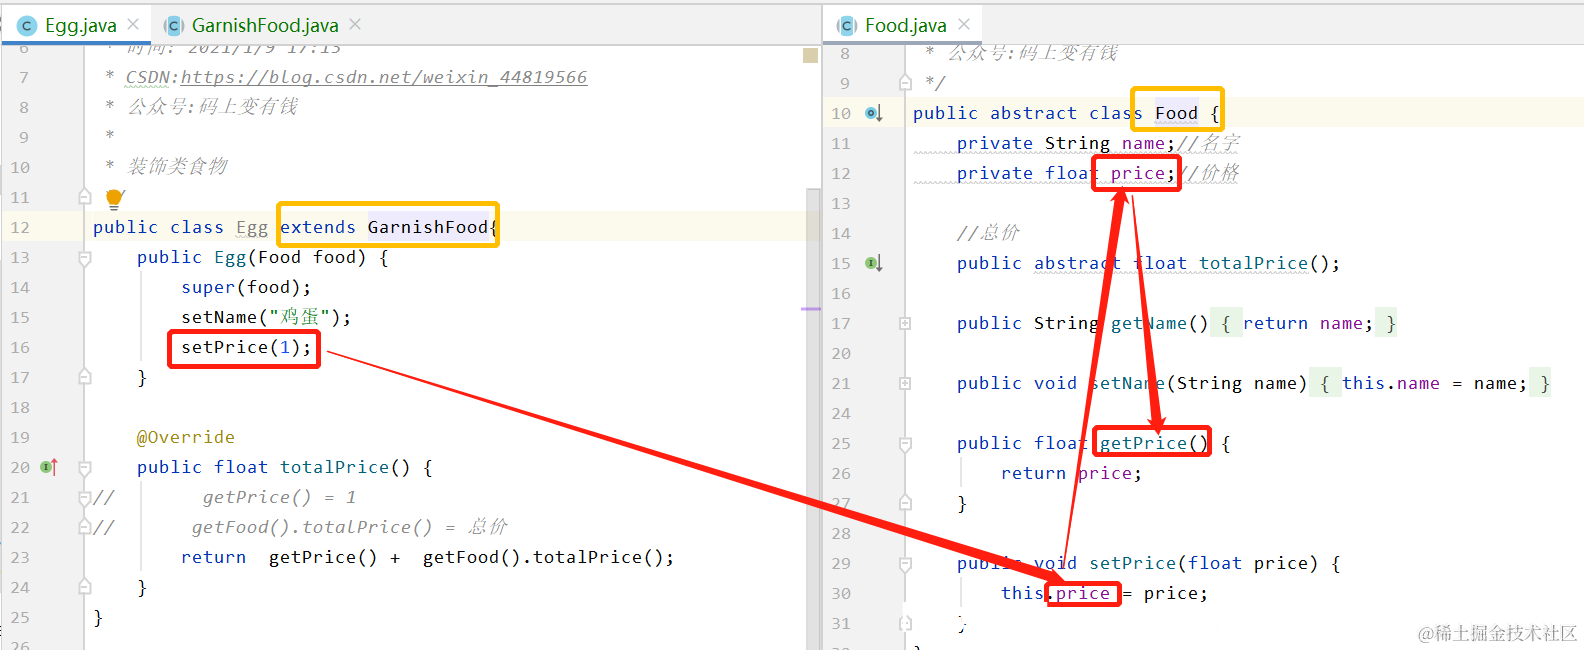Click the 'return' keyword on Egg.java line 23
The image size is (1584, 650).
coord(213,557)
